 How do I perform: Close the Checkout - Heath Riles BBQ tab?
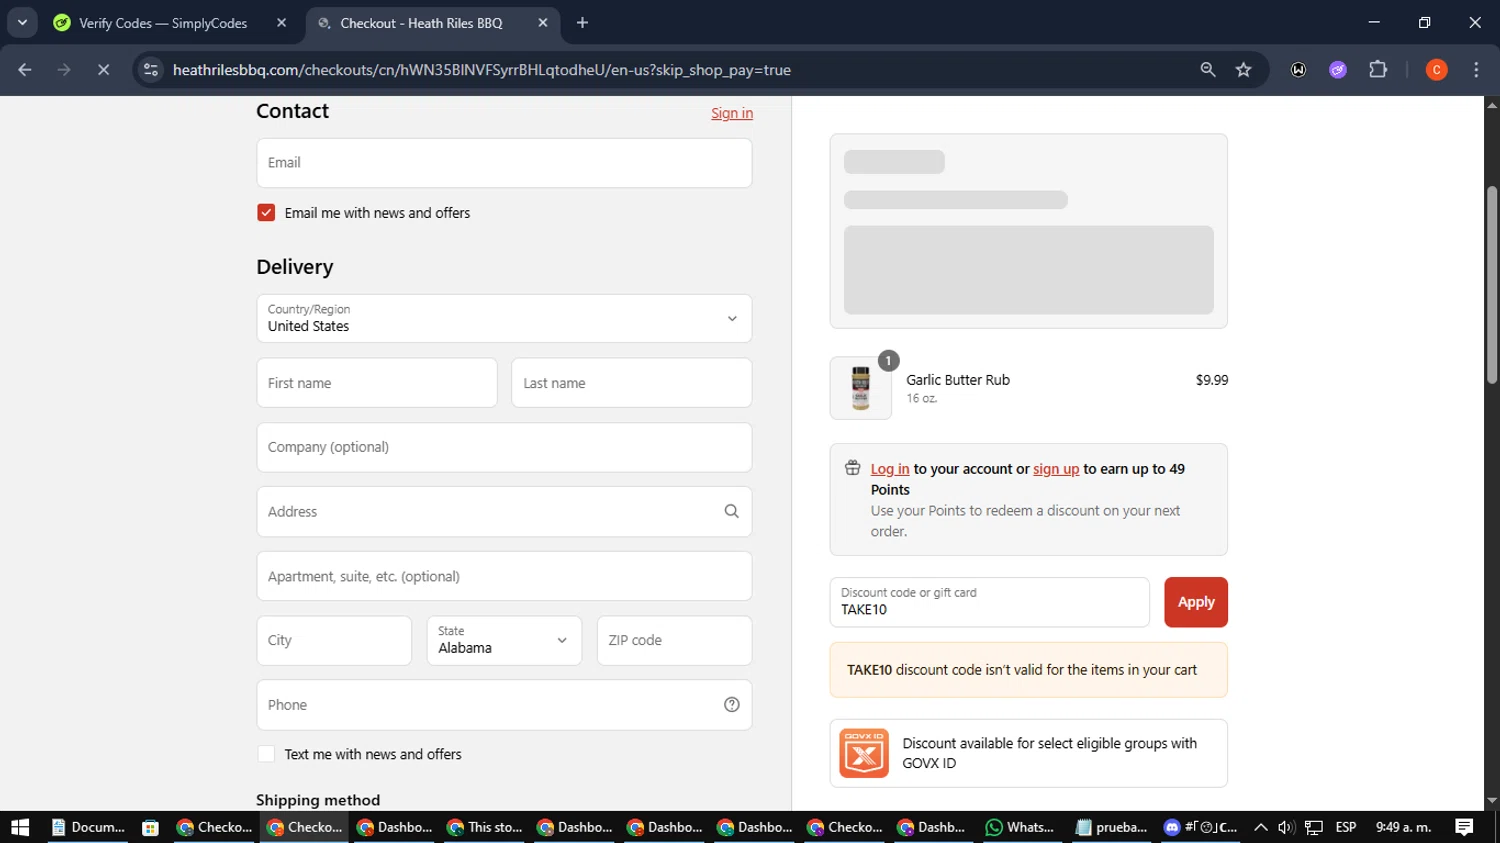(x=543, y=23)
